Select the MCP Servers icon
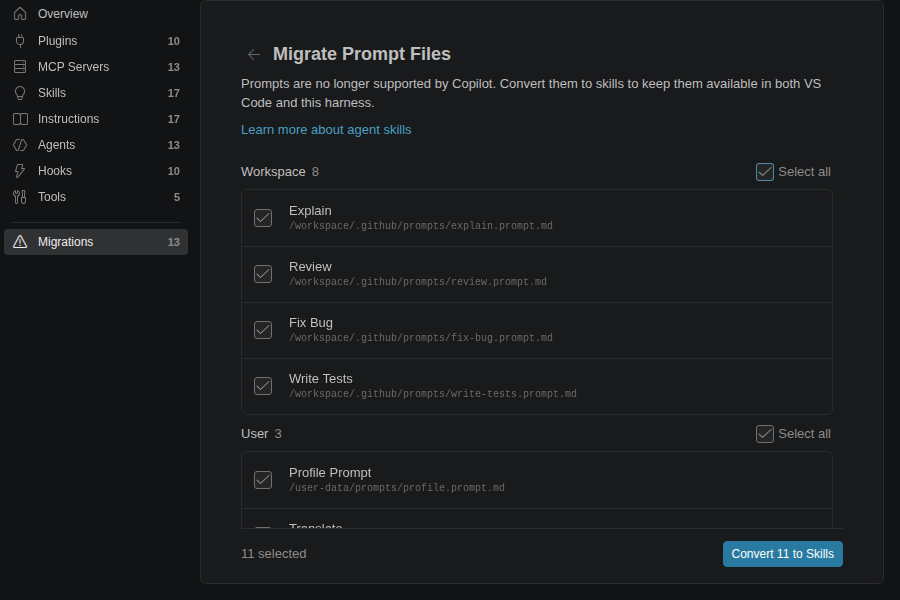 20,67
